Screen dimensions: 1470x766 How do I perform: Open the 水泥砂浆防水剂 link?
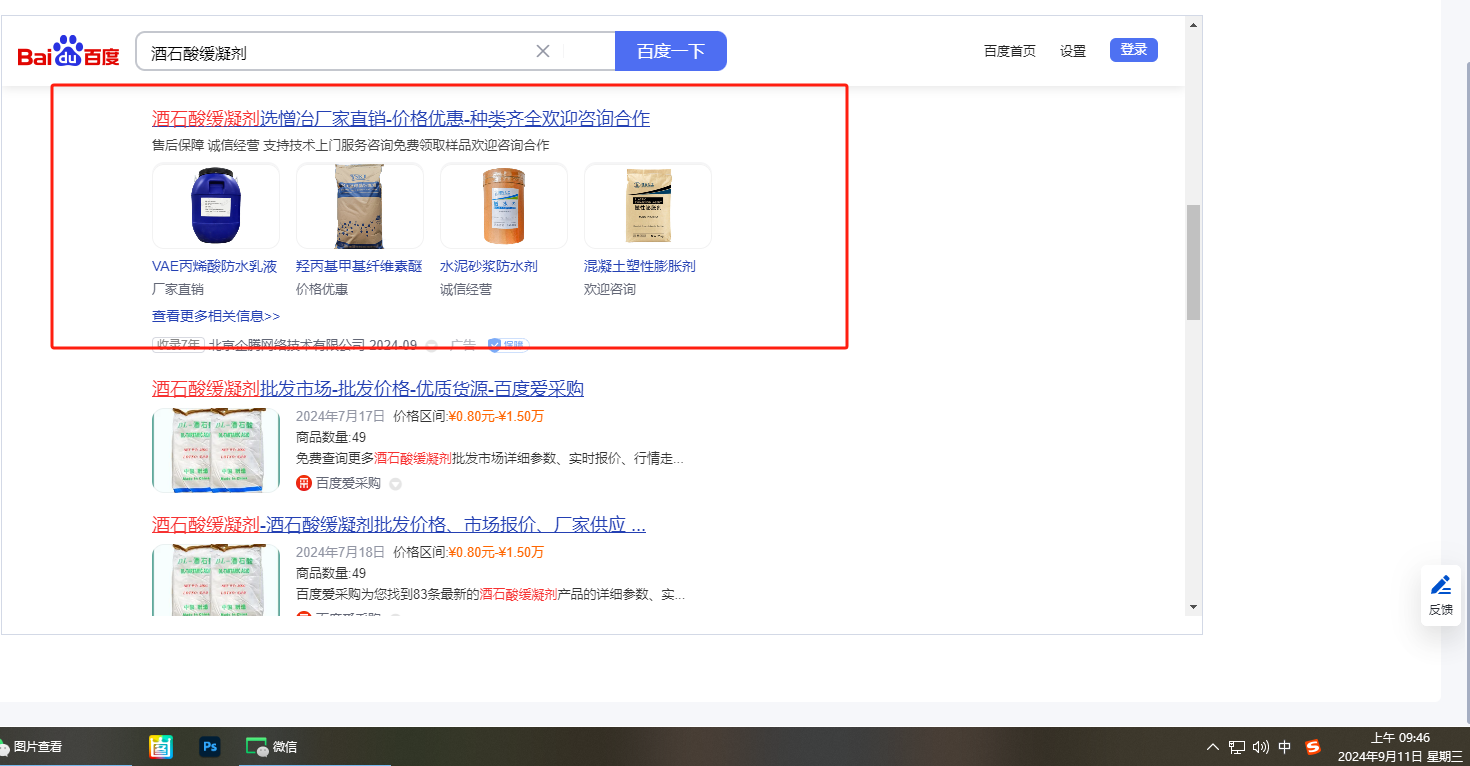click(489, 266)
